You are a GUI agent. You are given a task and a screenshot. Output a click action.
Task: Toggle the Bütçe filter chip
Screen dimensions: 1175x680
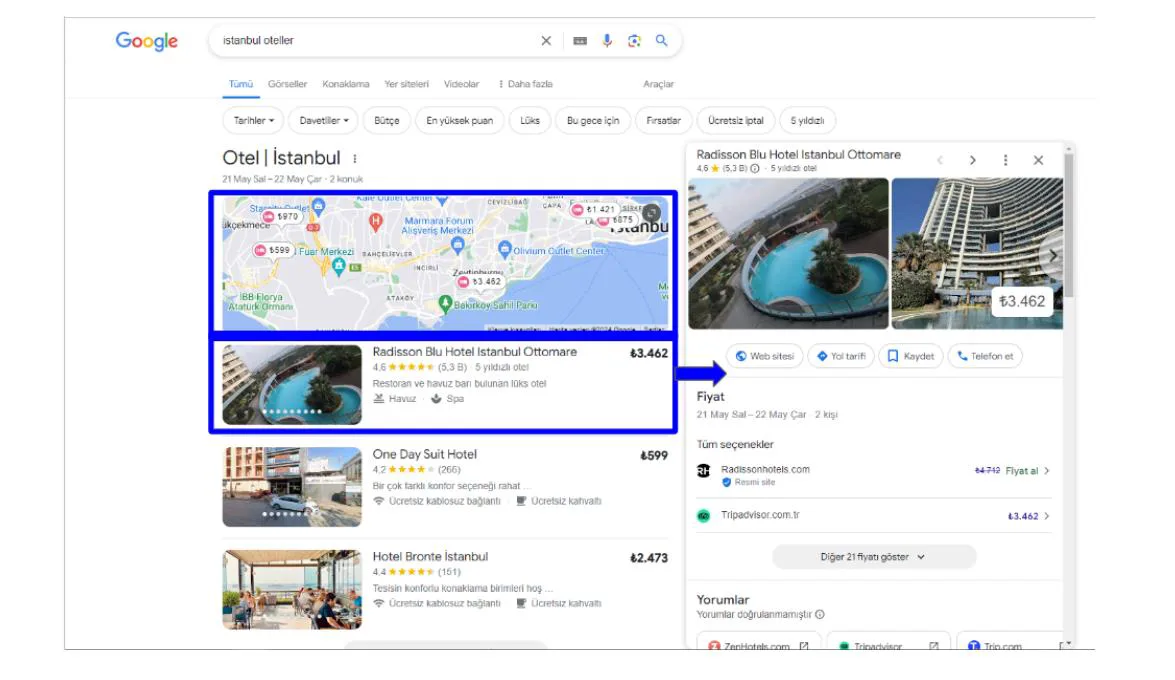tap(387, 121)
